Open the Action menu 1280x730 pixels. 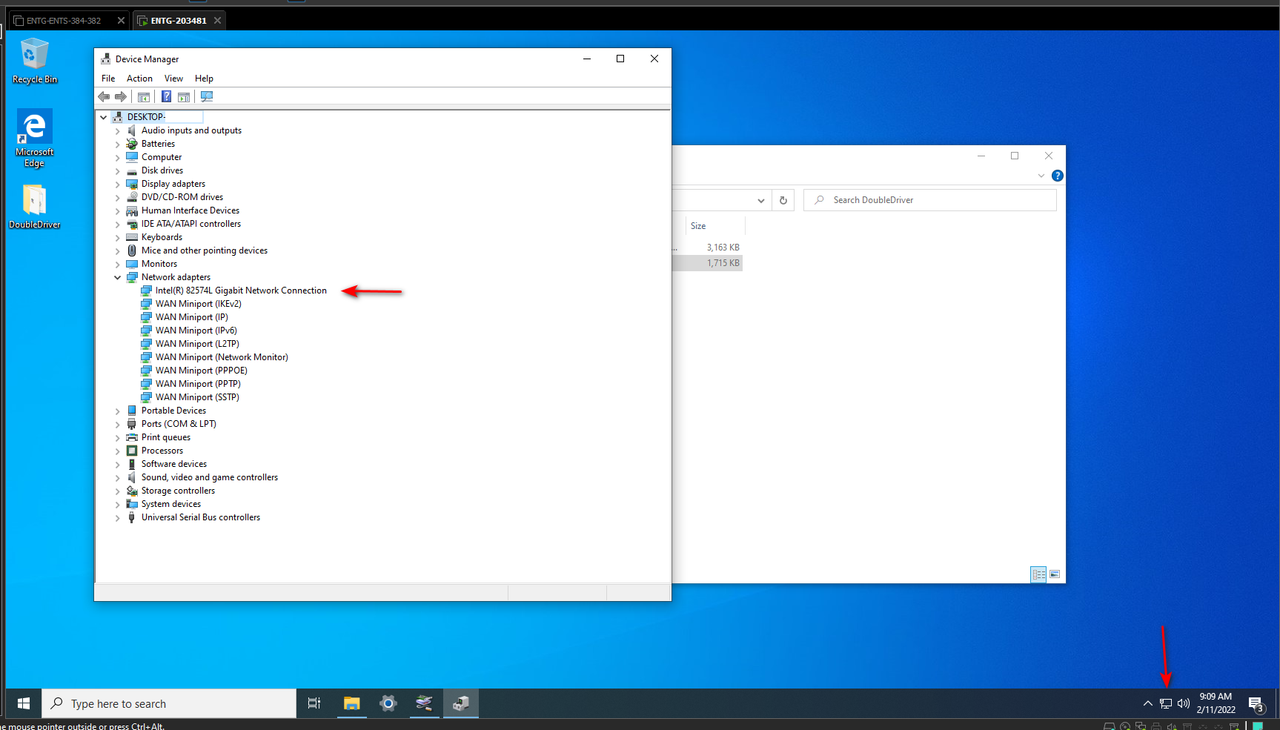pos(139,78)
